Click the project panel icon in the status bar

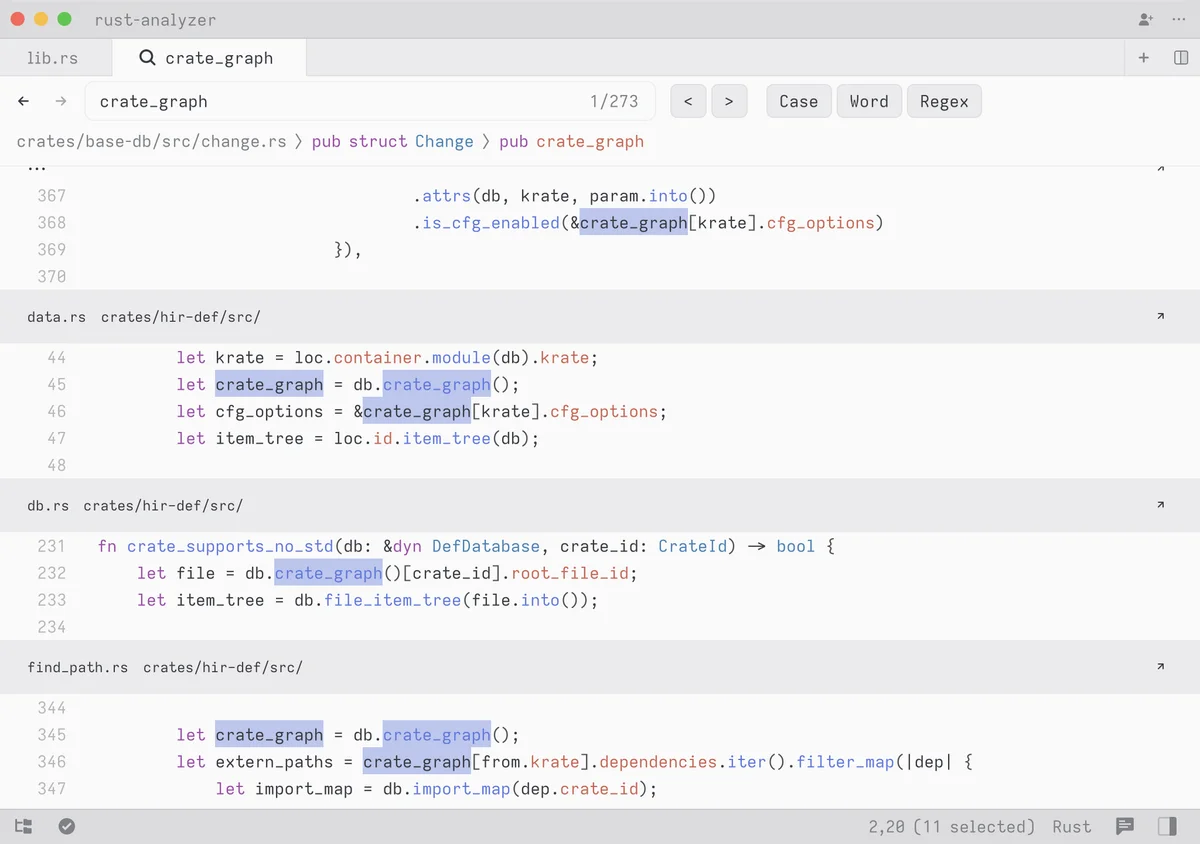[24, 826]
